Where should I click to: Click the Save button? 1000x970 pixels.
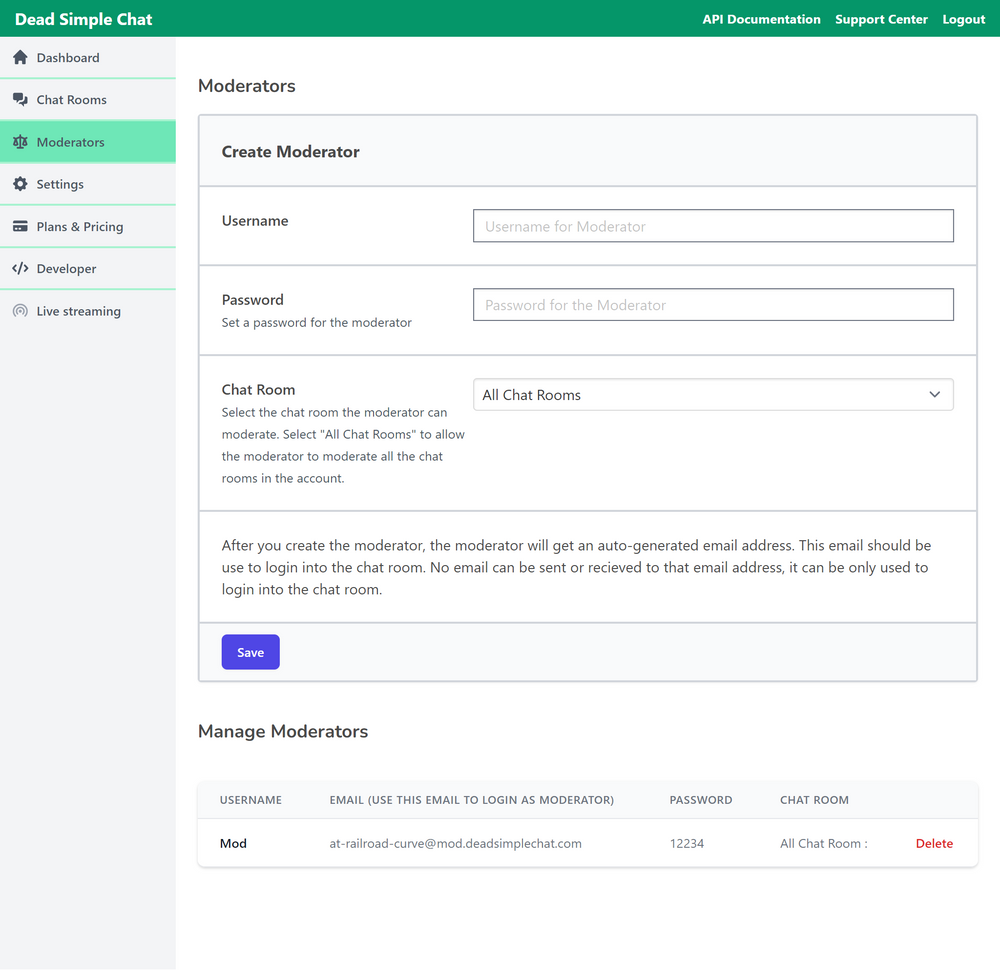pyautogui.click(x=250, y=651)
